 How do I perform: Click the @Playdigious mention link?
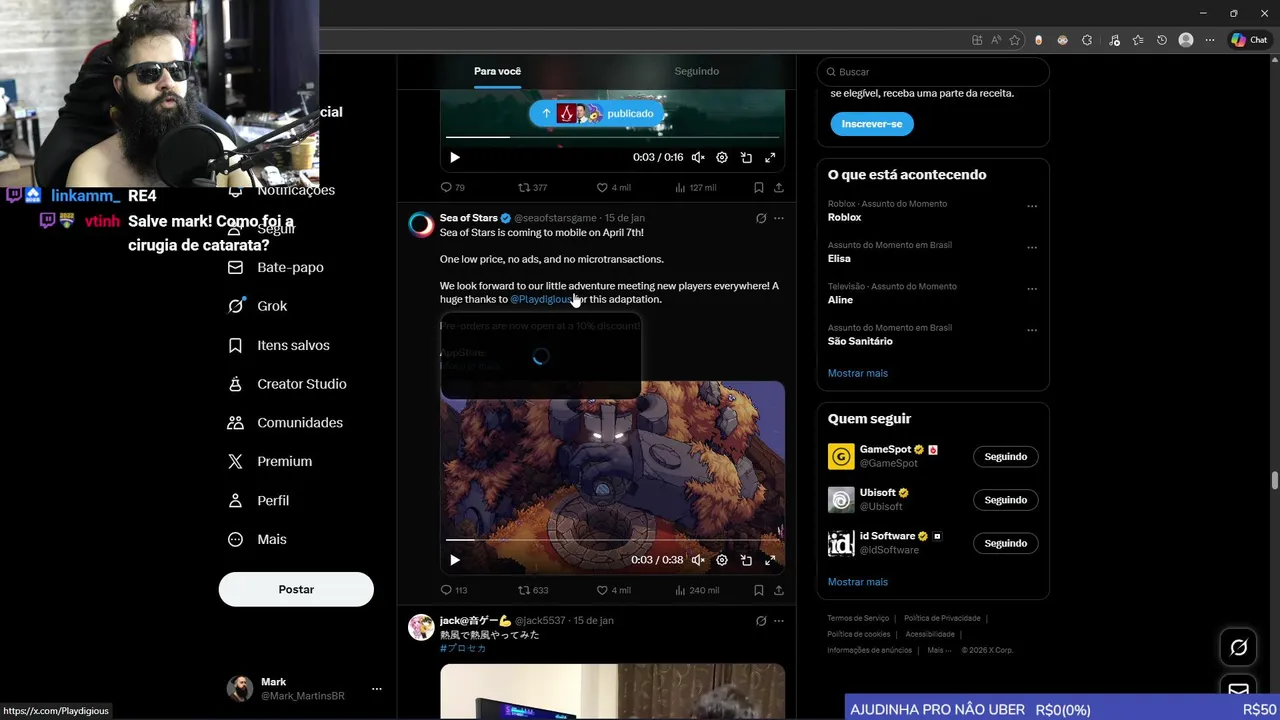coord(541,299)
